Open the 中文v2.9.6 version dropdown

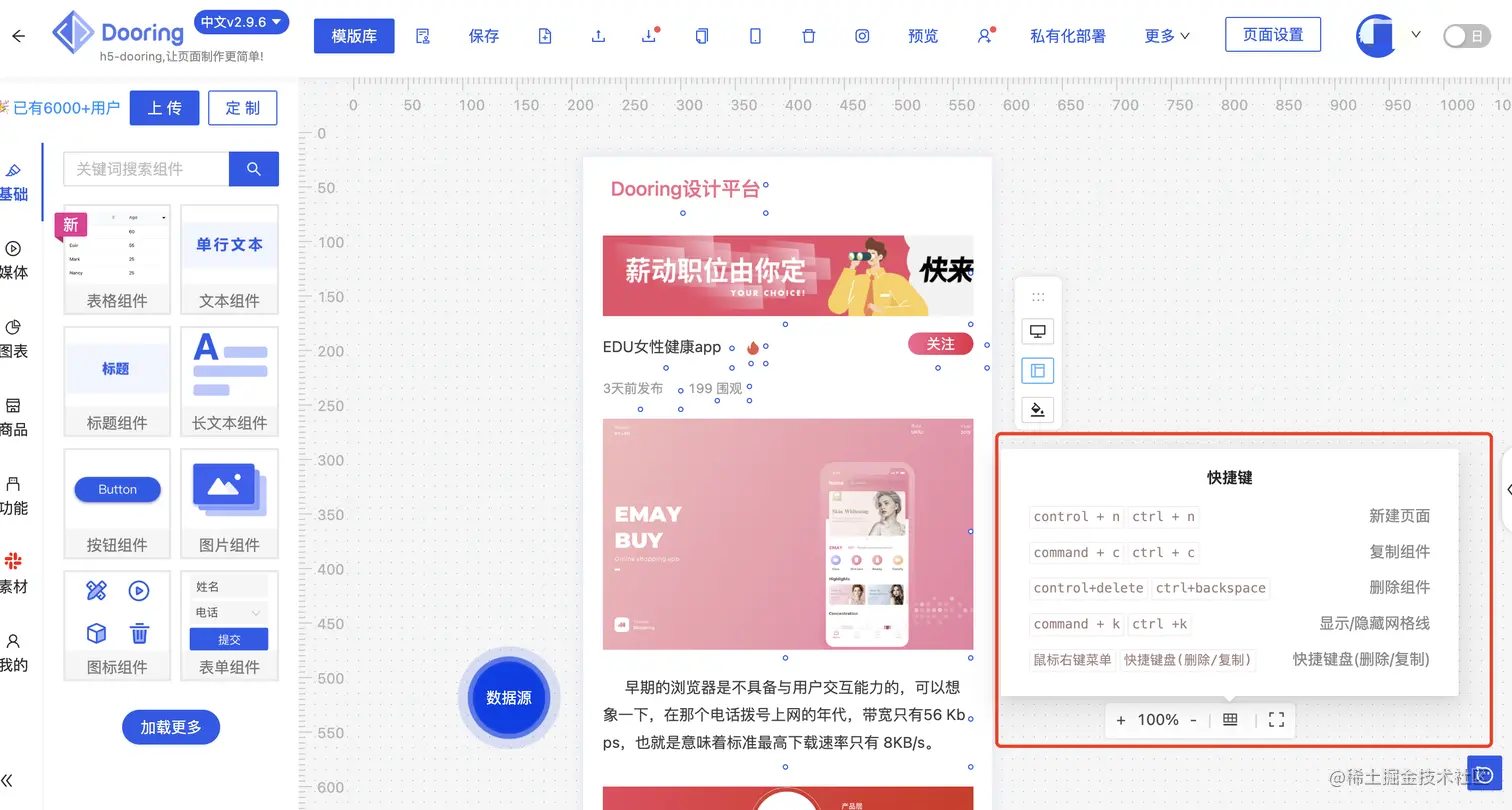[242, 22]
